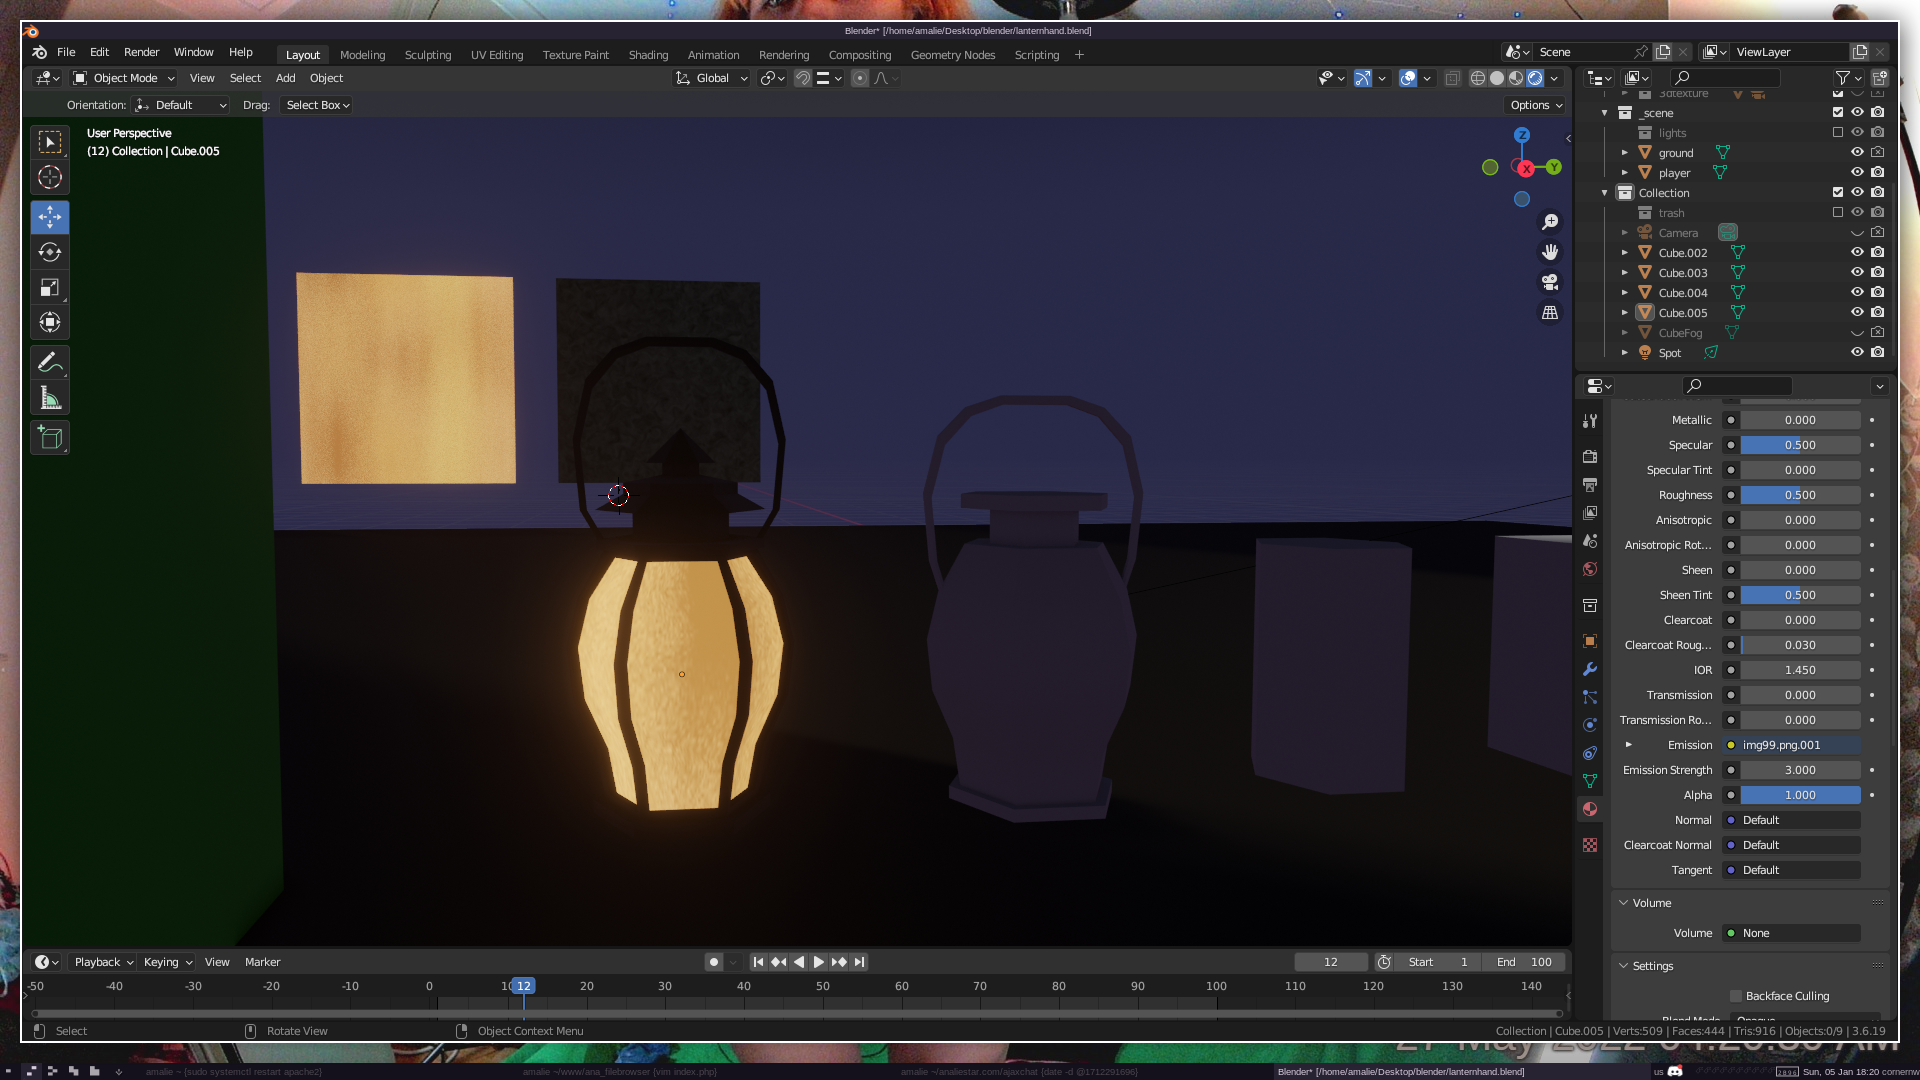
Task: Hide Cube.002 using its eye icon
Action: coord(1857,253)
